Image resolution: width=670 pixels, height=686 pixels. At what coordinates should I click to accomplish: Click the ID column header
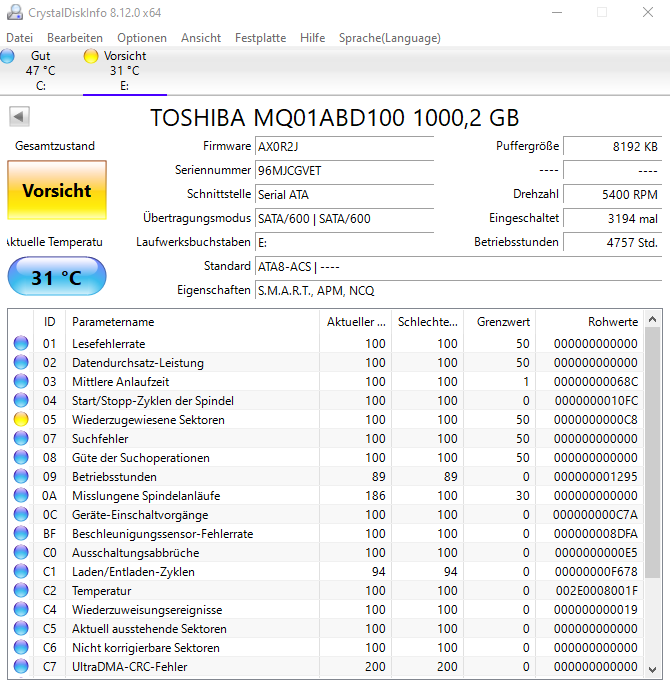click(49, 322)
